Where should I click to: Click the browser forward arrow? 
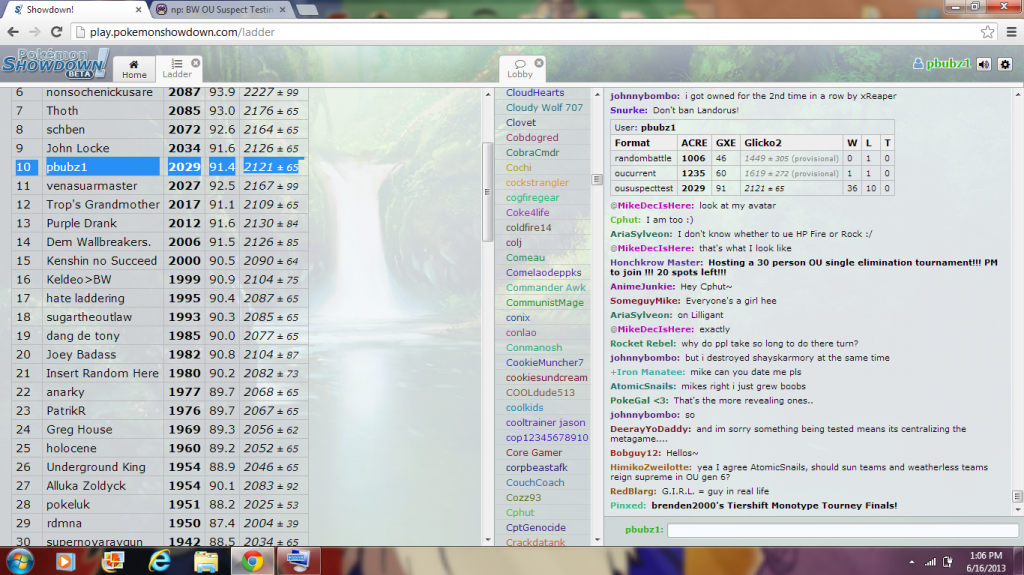pyautogui.click(x=35, y=32)
